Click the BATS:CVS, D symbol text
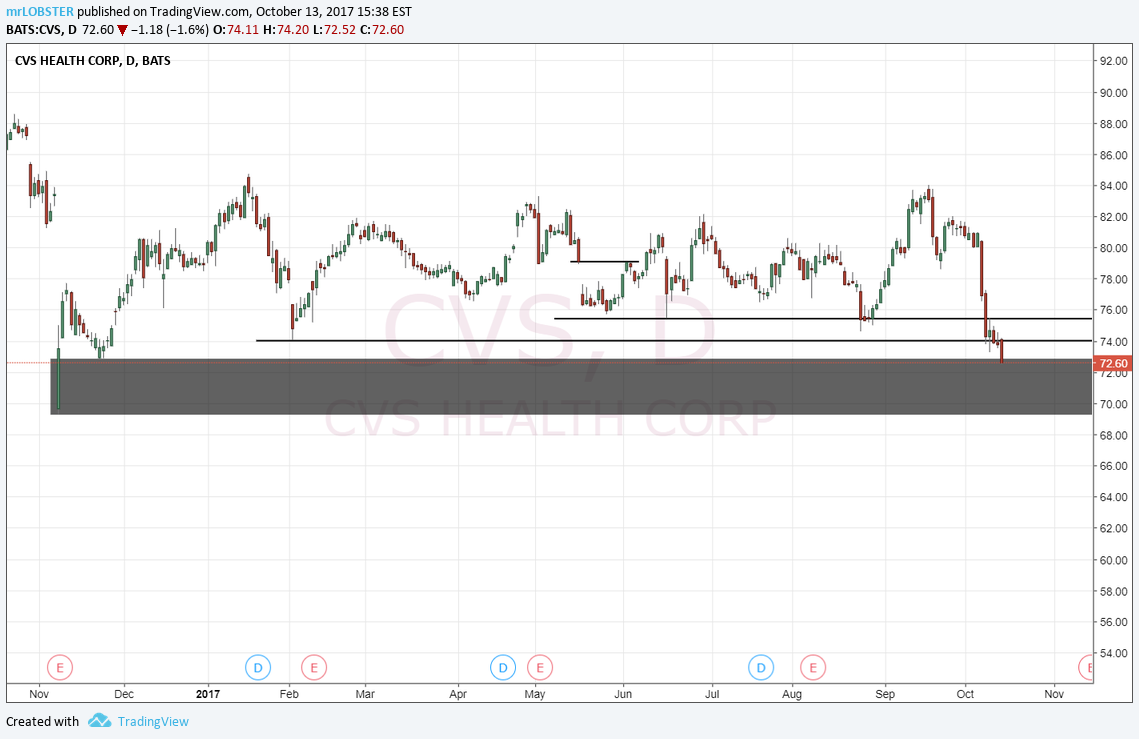This screenshot has height=739, width=1139. [41, 30]
